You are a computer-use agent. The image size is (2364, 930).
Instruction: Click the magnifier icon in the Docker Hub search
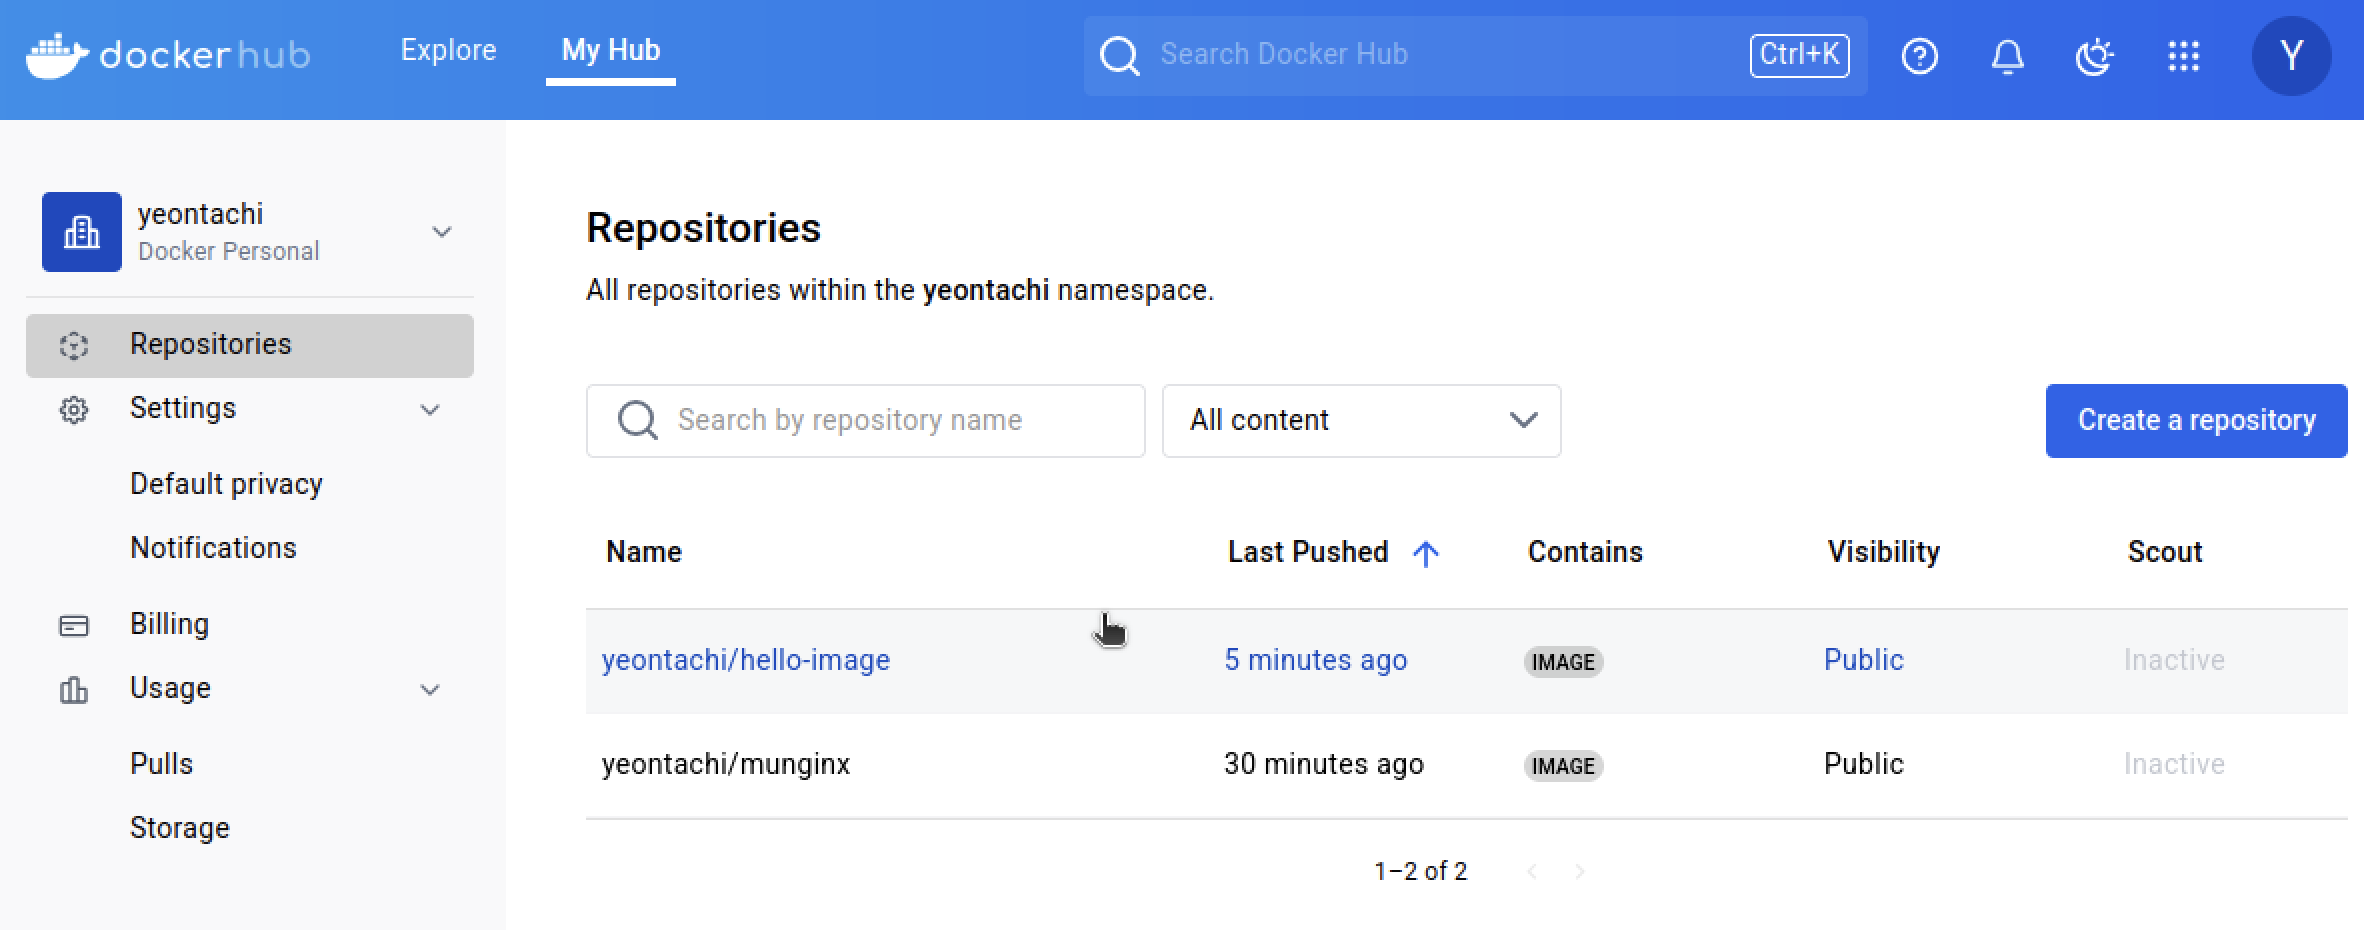tap(1119, 56)
